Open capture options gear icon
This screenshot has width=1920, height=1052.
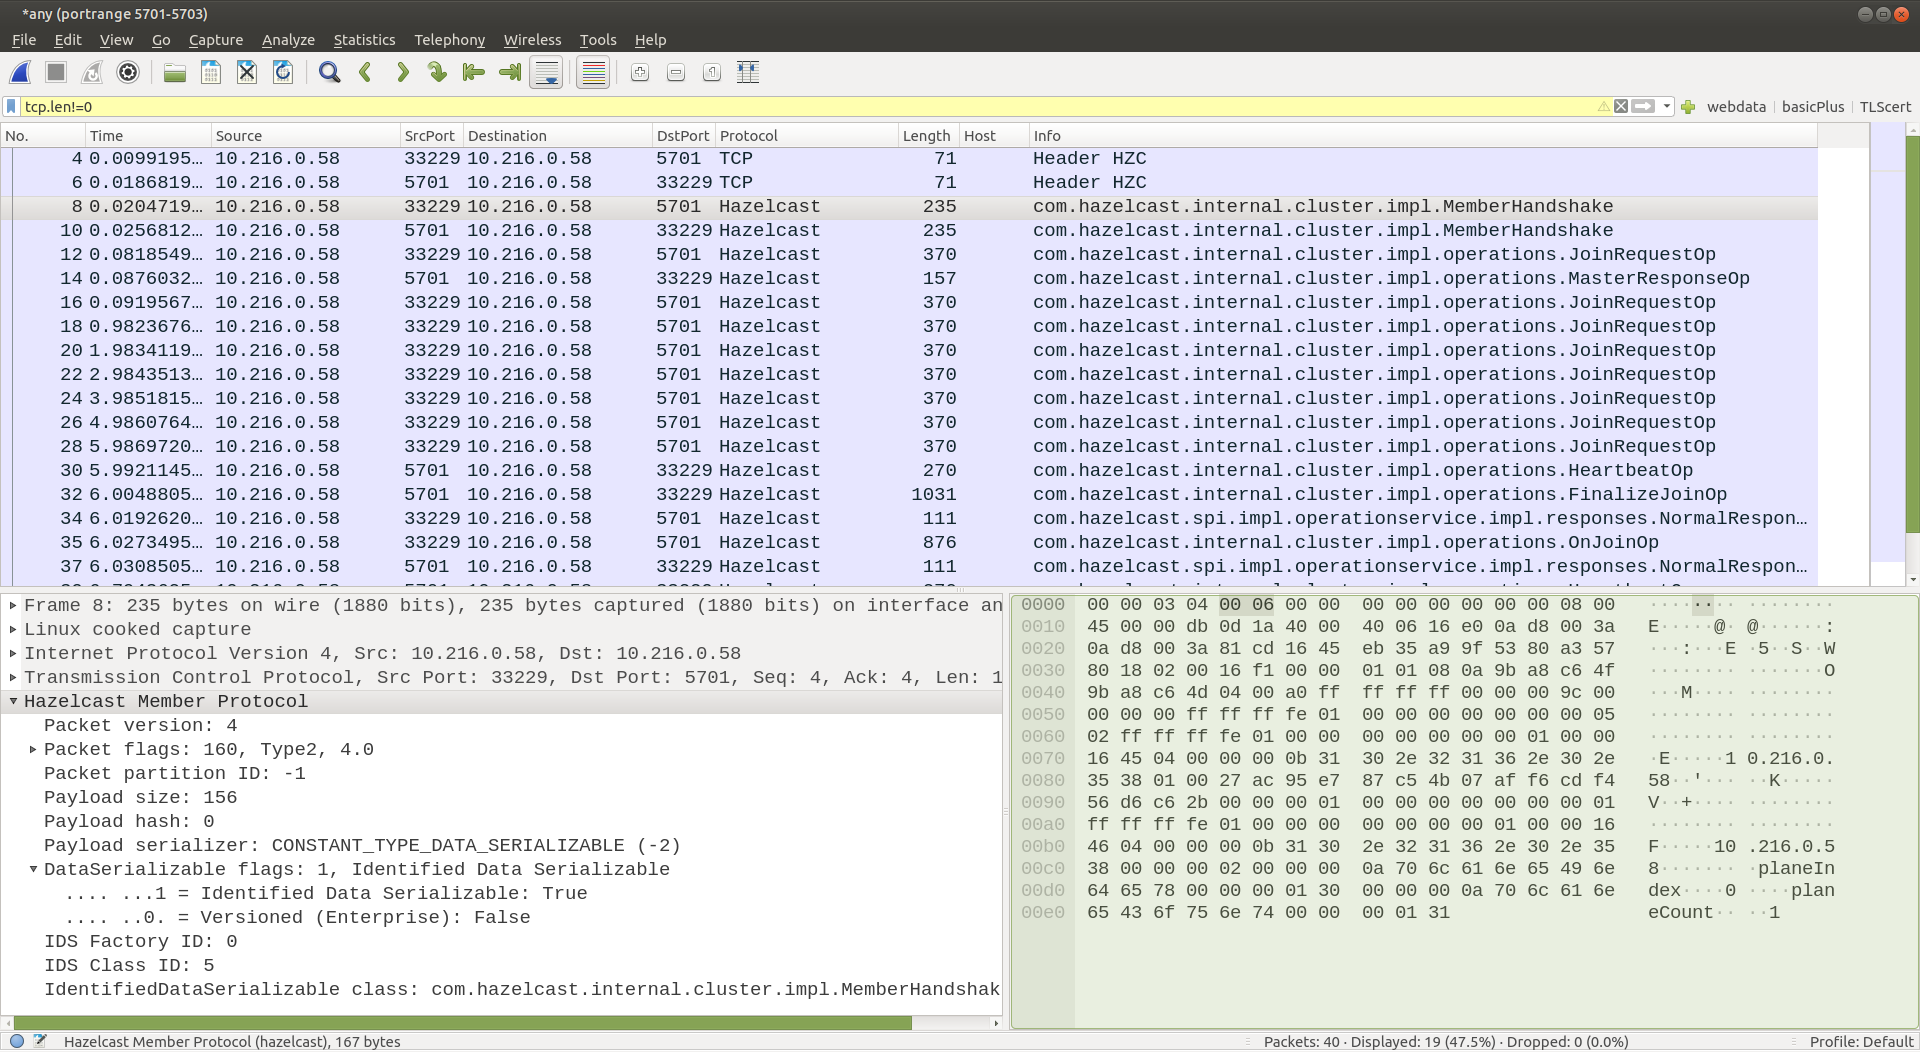pyautogui.click(x=128, y=73)
